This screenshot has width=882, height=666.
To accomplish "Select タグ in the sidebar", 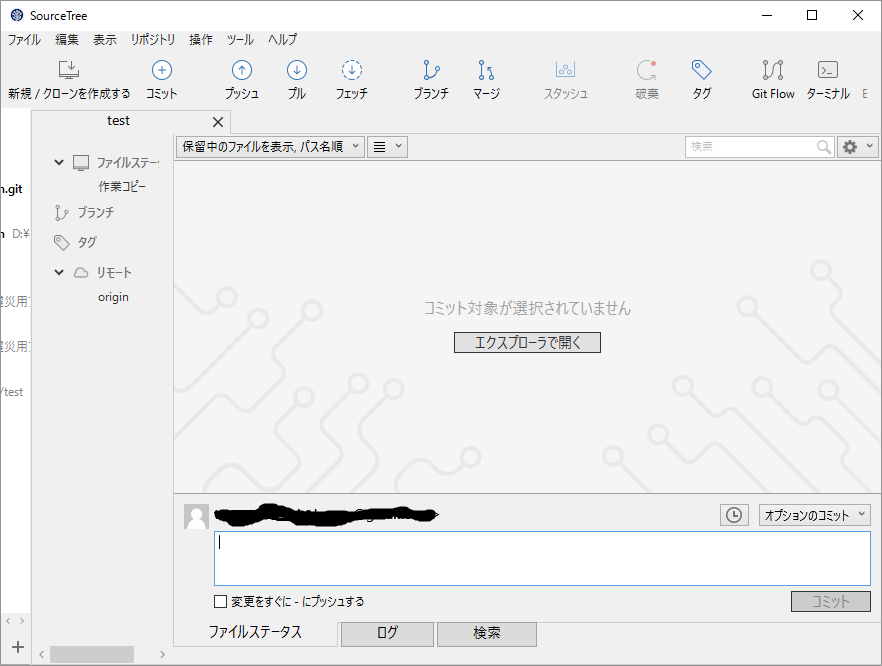I will [x=87, y=242].
